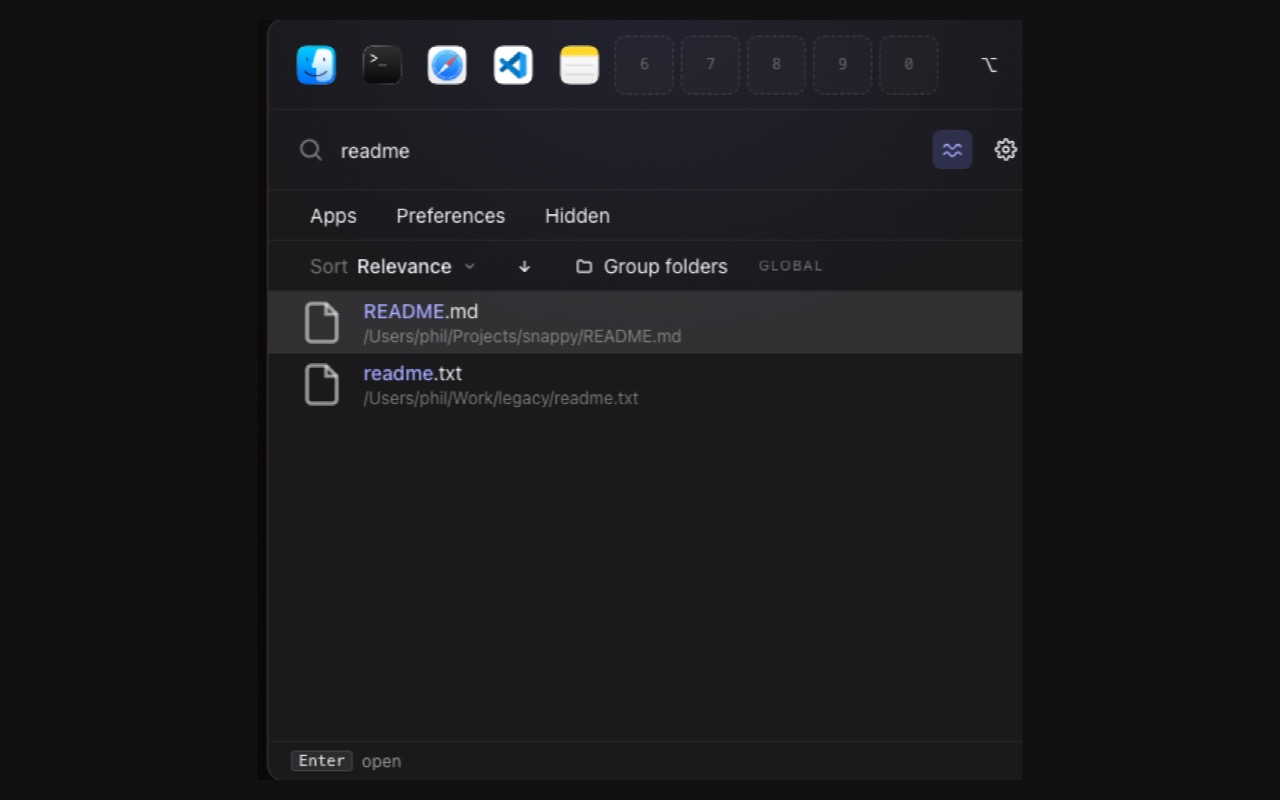The image size is (1280, 800).
Task: Launch Terminal from the shortcut bar
Action: 382,65
